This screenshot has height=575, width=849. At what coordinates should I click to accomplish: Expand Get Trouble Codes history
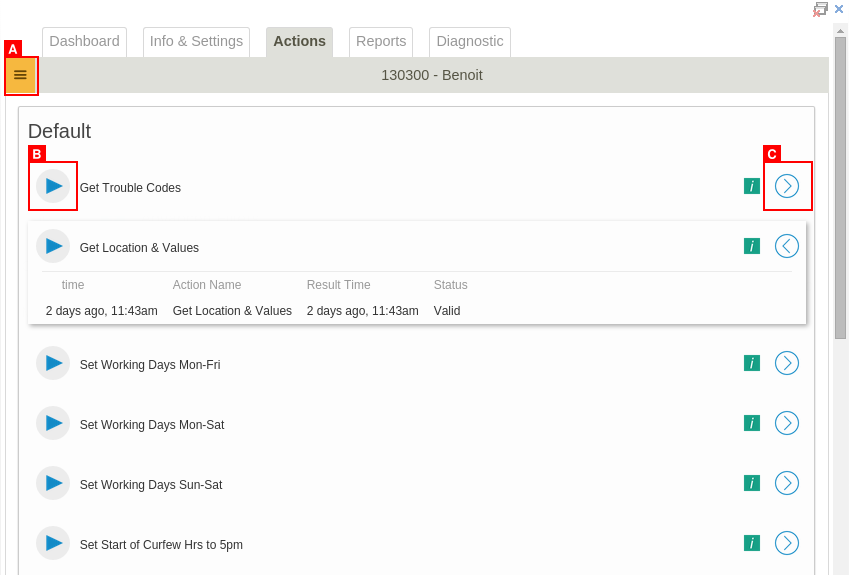(x=787, y=186)
